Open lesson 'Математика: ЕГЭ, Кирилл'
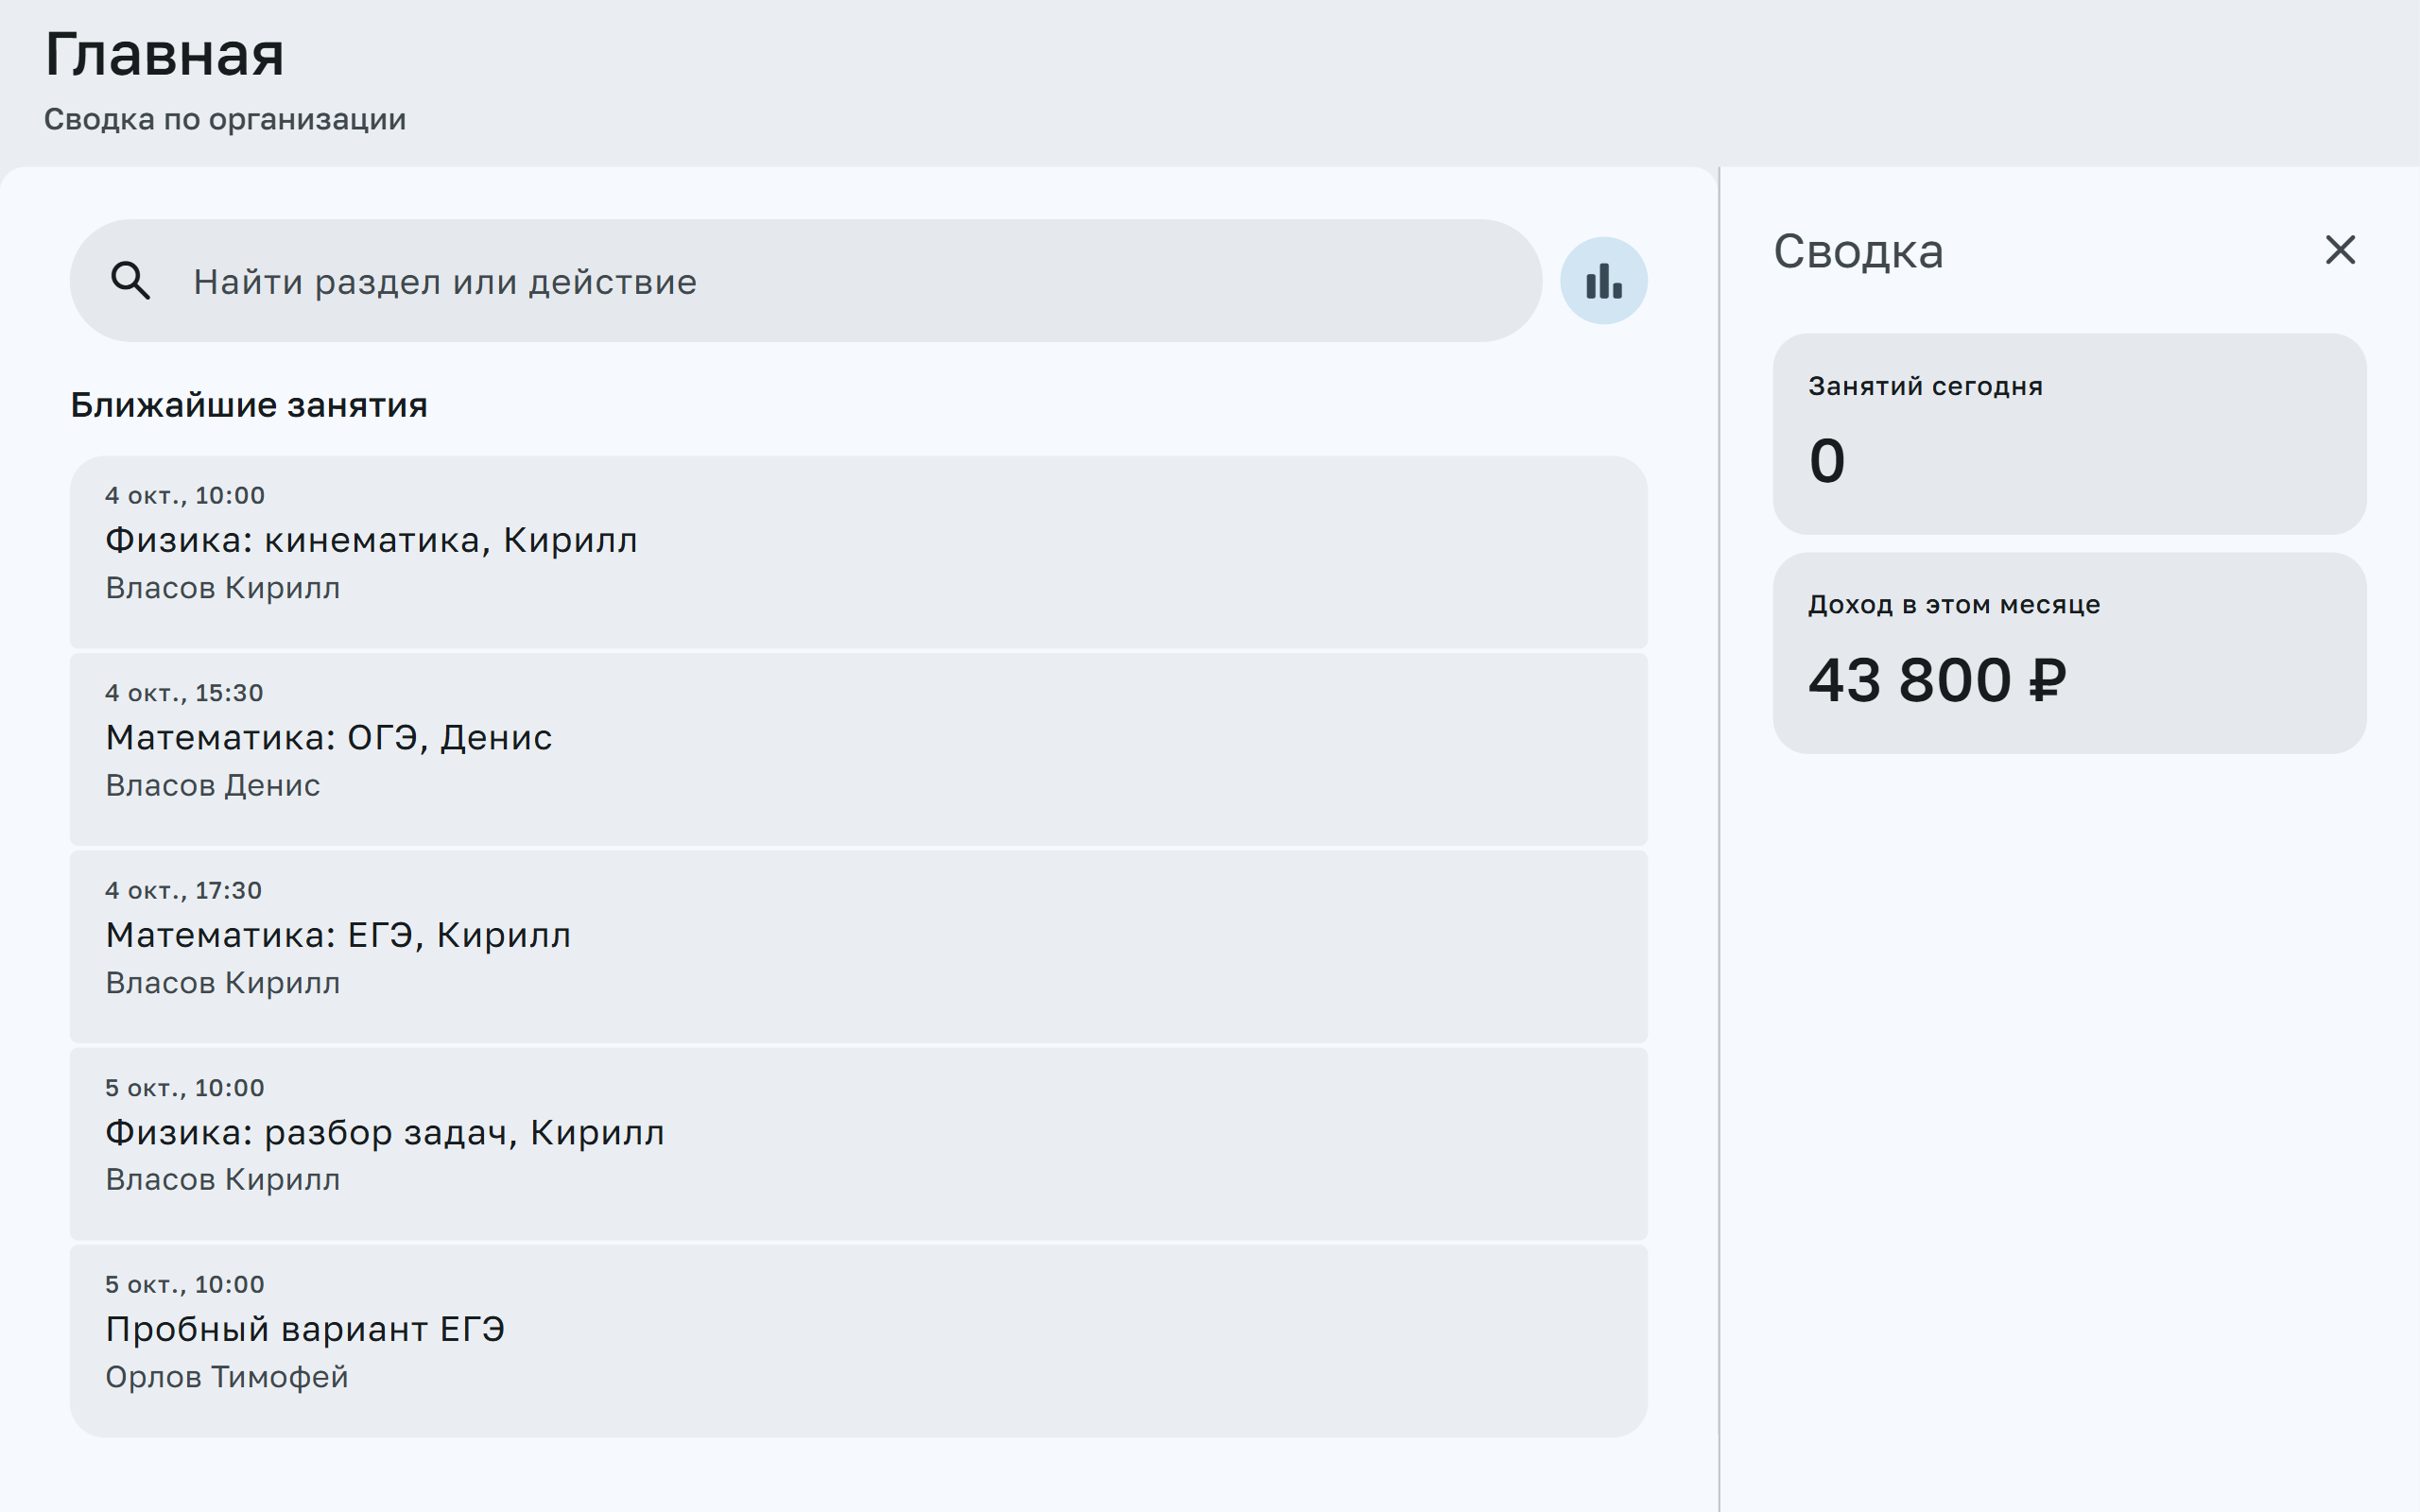 pyautogui.click(x=858, y=946)
